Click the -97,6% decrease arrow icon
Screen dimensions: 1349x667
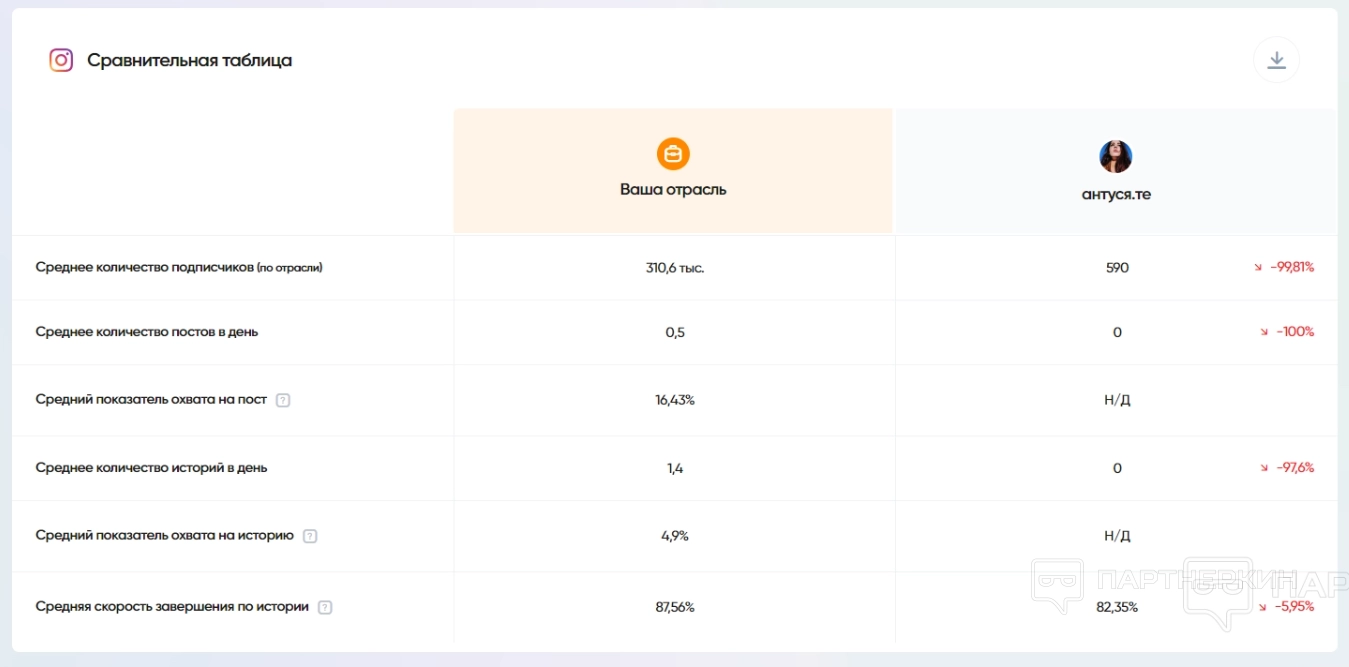click(1264, 468)
